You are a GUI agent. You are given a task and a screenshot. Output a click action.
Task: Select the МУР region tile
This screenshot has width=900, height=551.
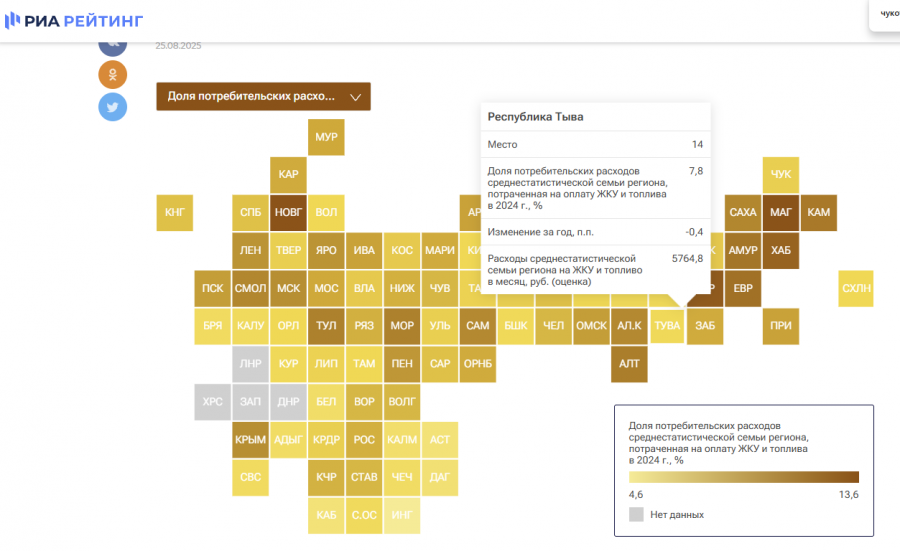coord(326,137)
